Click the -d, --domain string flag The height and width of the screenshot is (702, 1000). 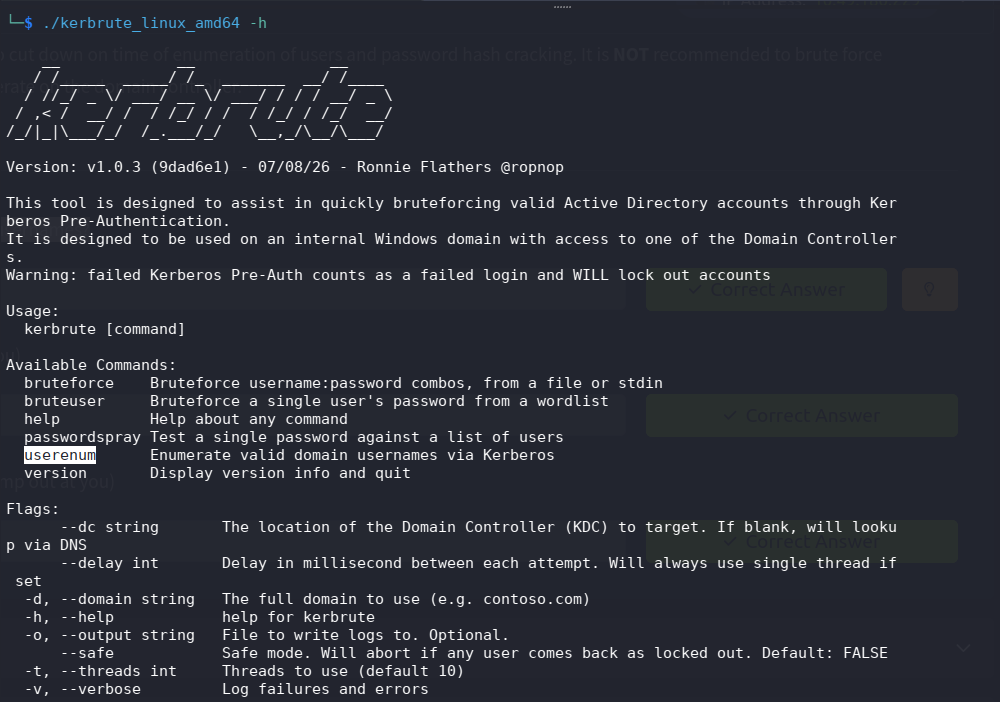coord(110,599)
